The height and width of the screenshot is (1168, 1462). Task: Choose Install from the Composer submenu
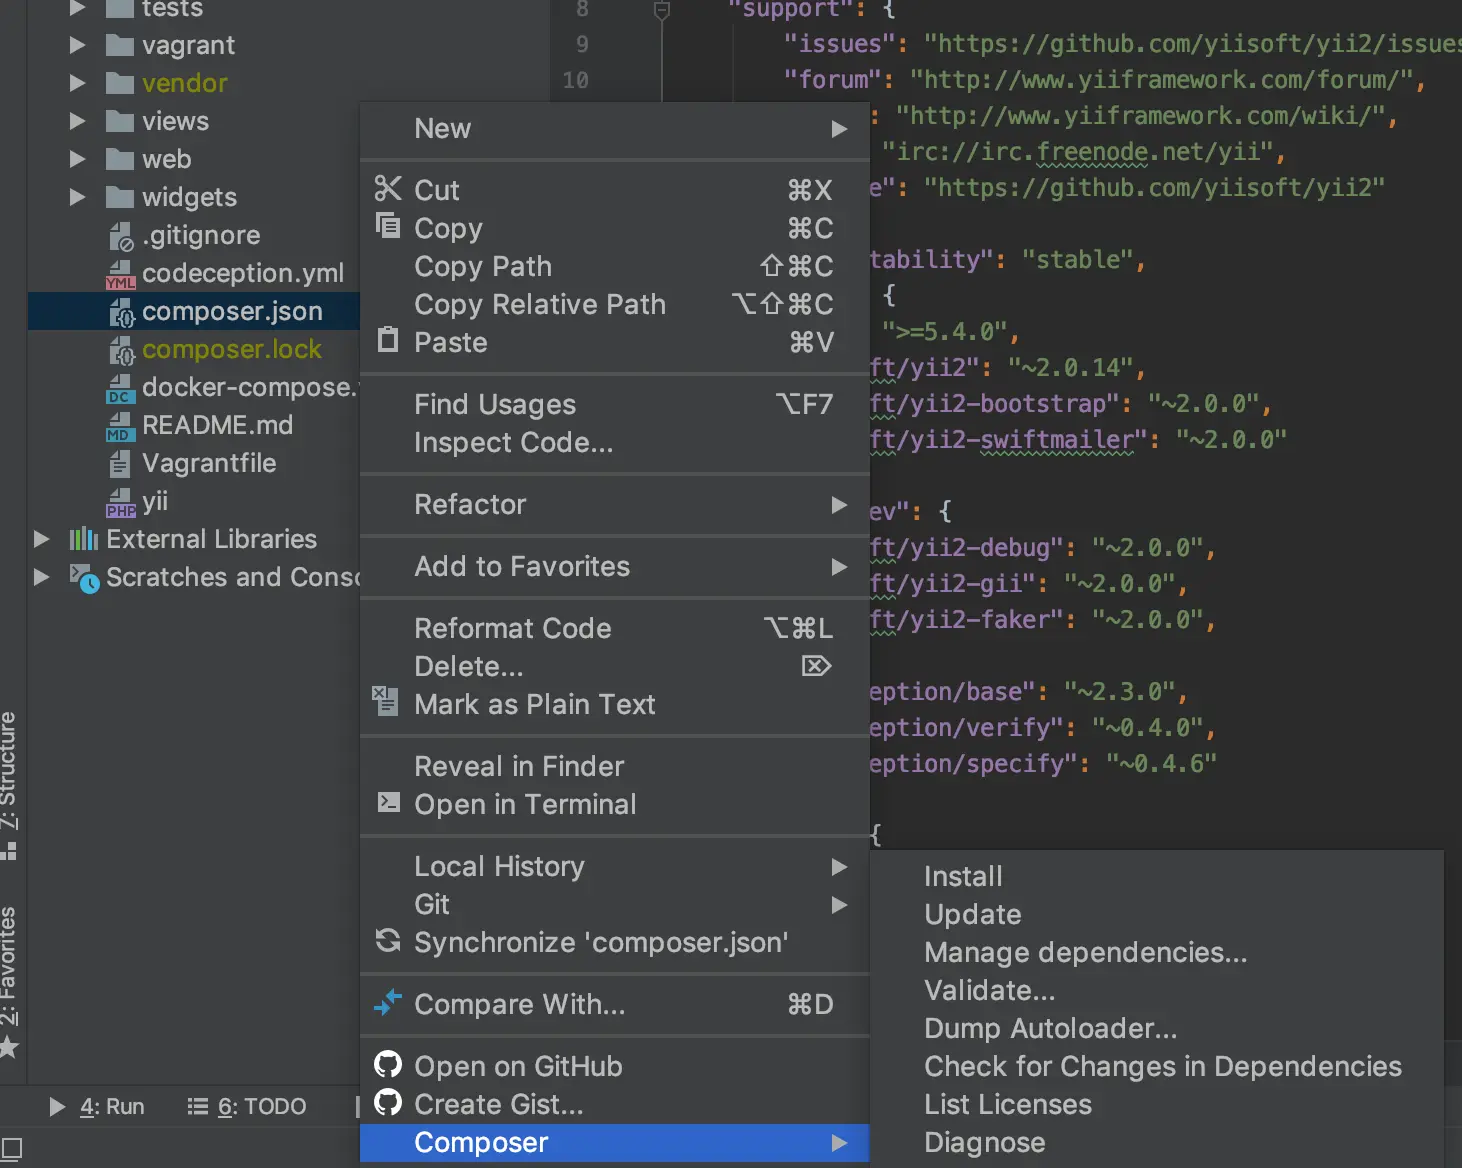coord(962,877)
